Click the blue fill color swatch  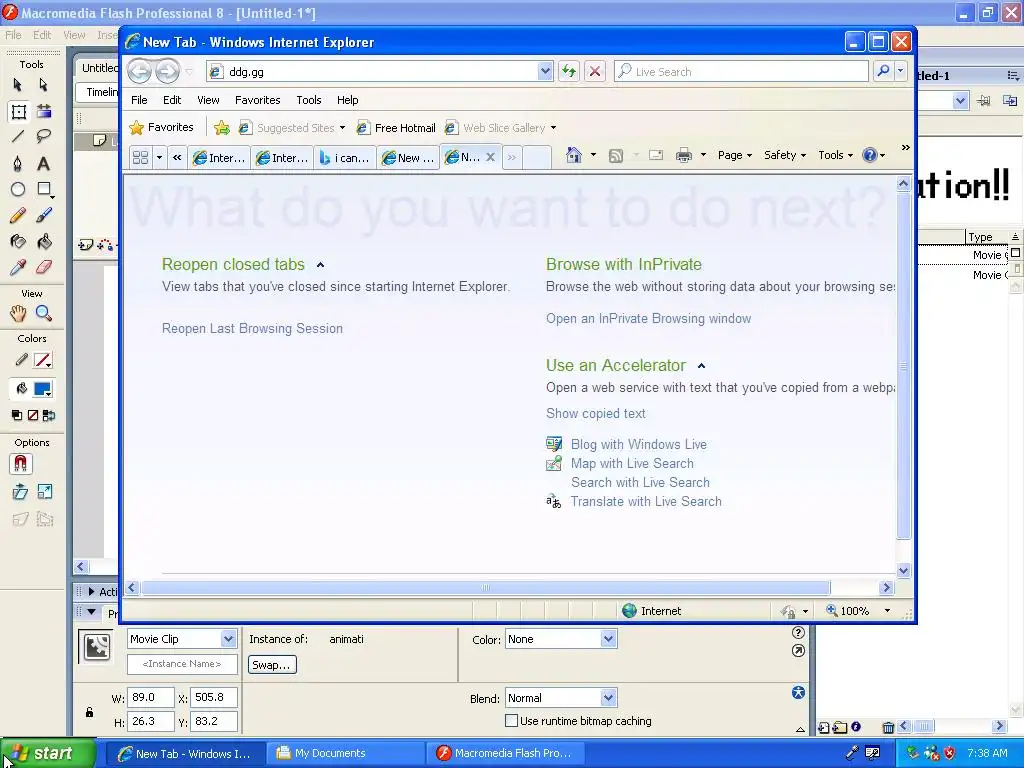(43, 389)
